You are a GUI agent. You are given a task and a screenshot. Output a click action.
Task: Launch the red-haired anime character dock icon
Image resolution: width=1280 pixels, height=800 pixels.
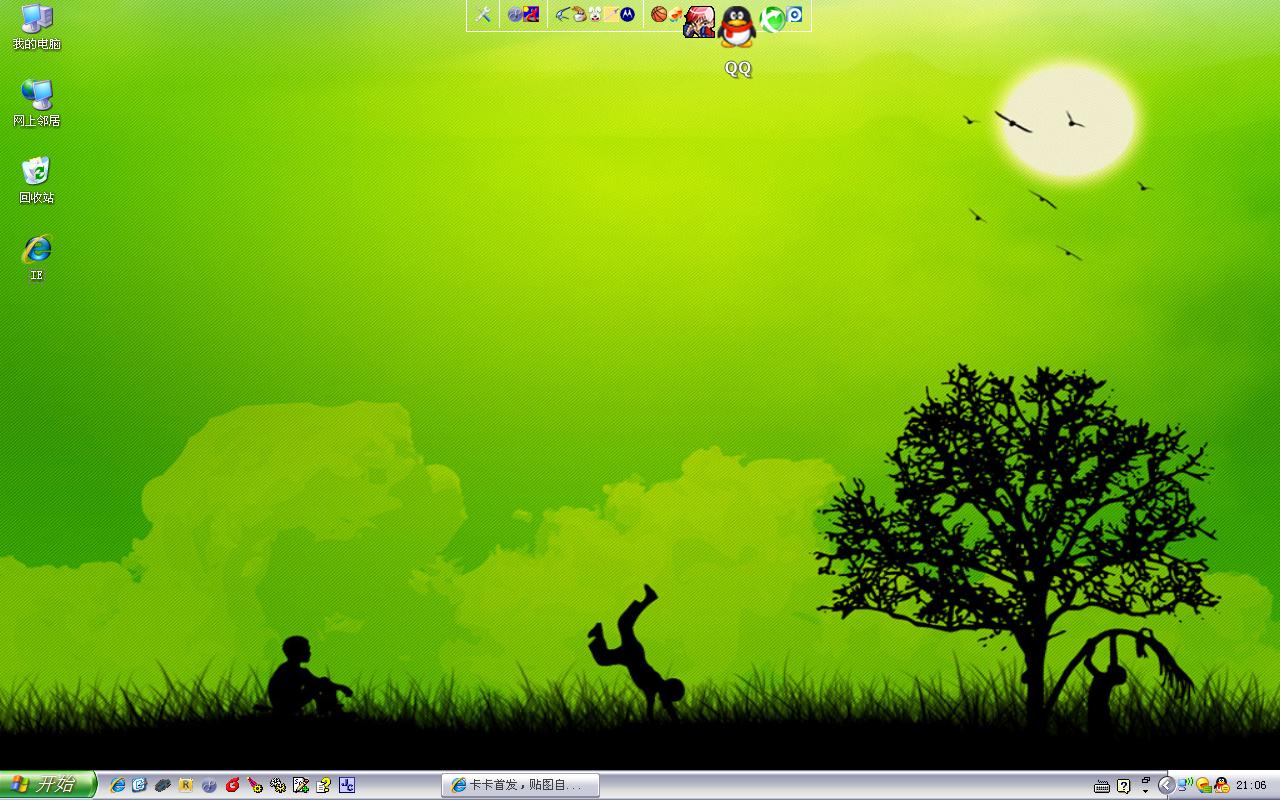(699, 21)
